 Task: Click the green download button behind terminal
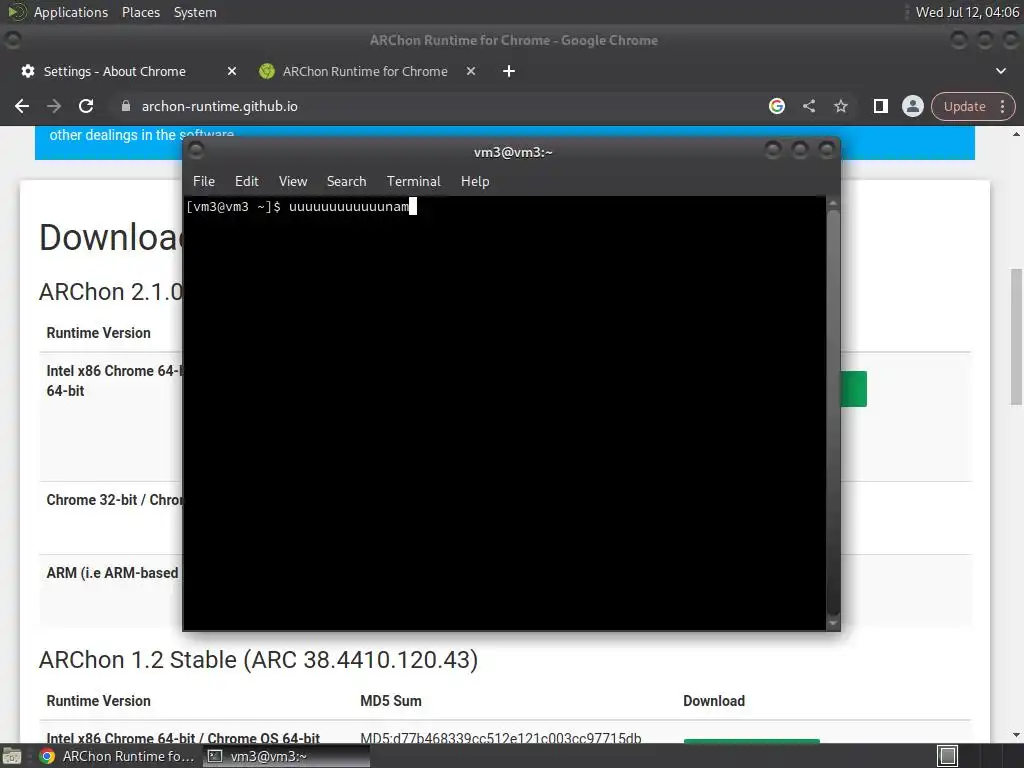pyautogui.click(x=854, y=389)
